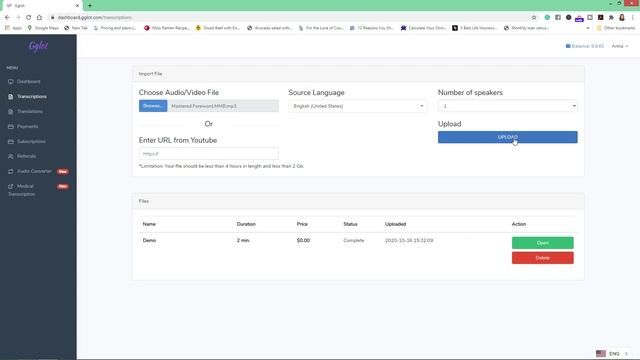The height and width of the screenshot is (360, 640).
Task: Click the browser back arrow
Action: click(7, 18)
